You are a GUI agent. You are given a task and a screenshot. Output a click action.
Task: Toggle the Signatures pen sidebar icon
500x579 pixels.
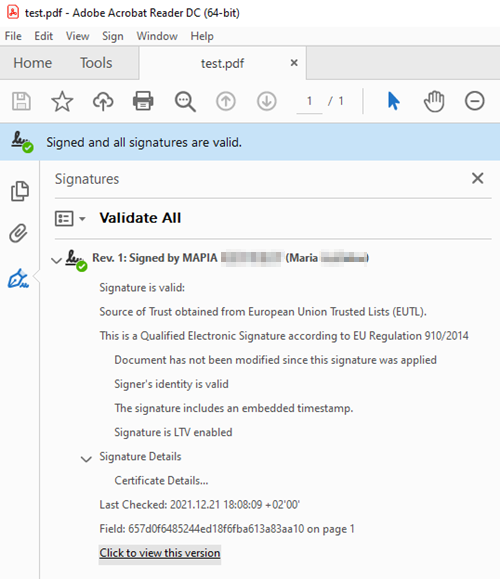[x=18, y=278]
